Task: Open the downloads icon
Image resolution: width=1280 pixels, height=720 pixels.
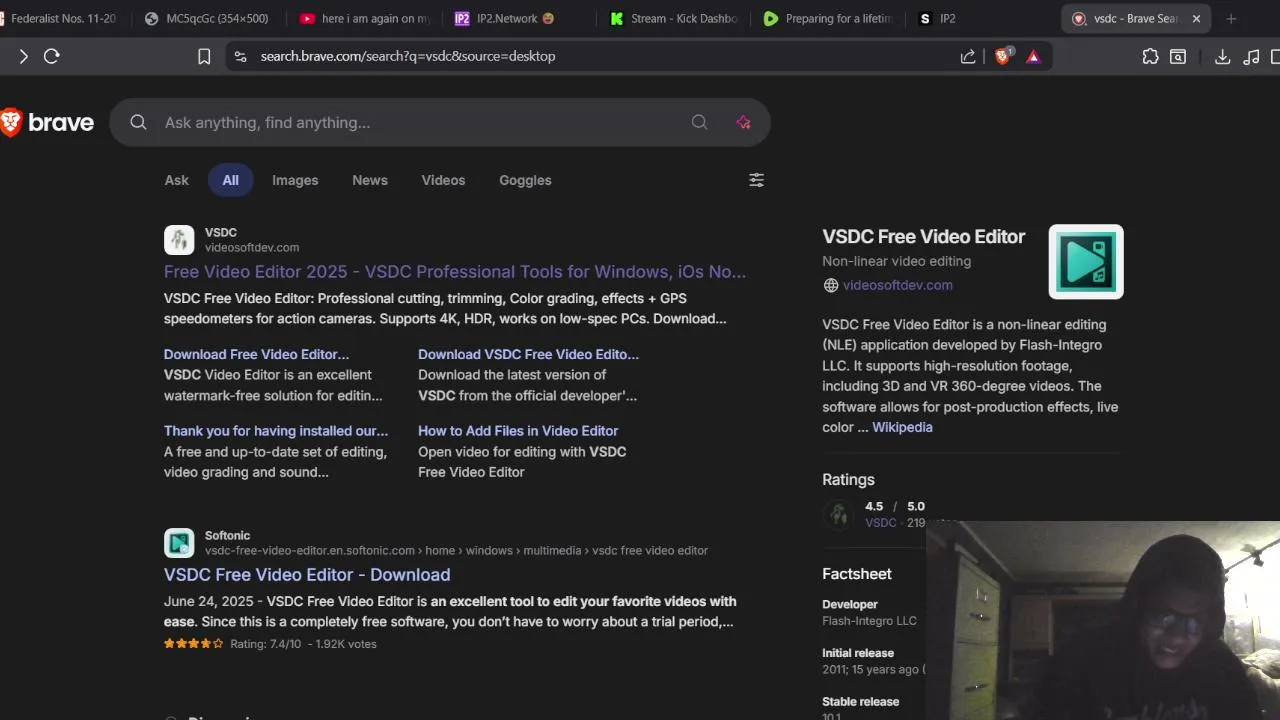Action: click(1222, 57)
